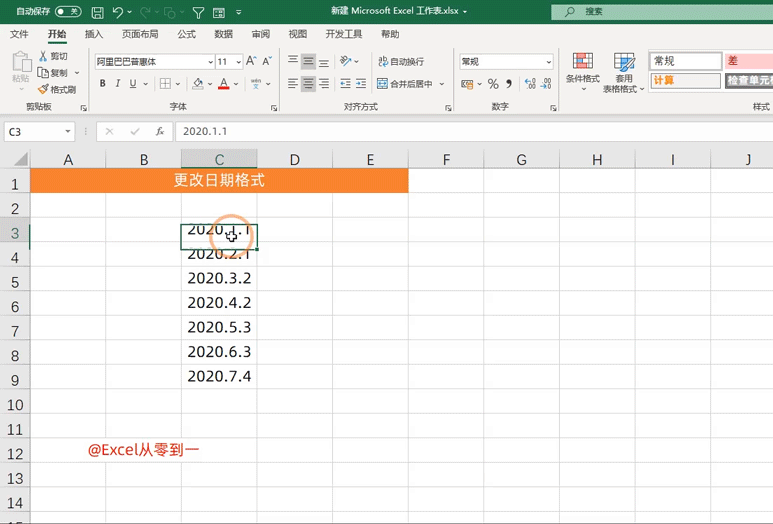The width and height of the screenshot is (773, 524).
Task: Switch to the 页面布局 Page Layout tab
Action: click(140, 34)
